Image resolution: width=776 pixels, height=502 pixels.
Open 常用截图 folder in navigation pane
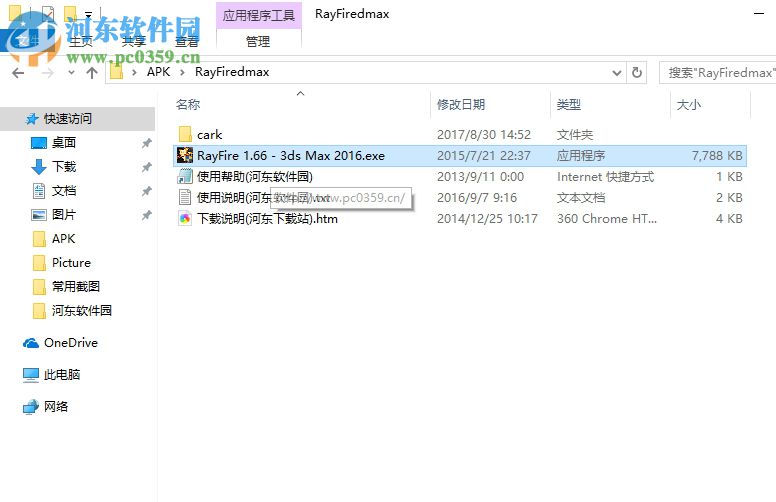pyautogui.click(x=76, y=286)
